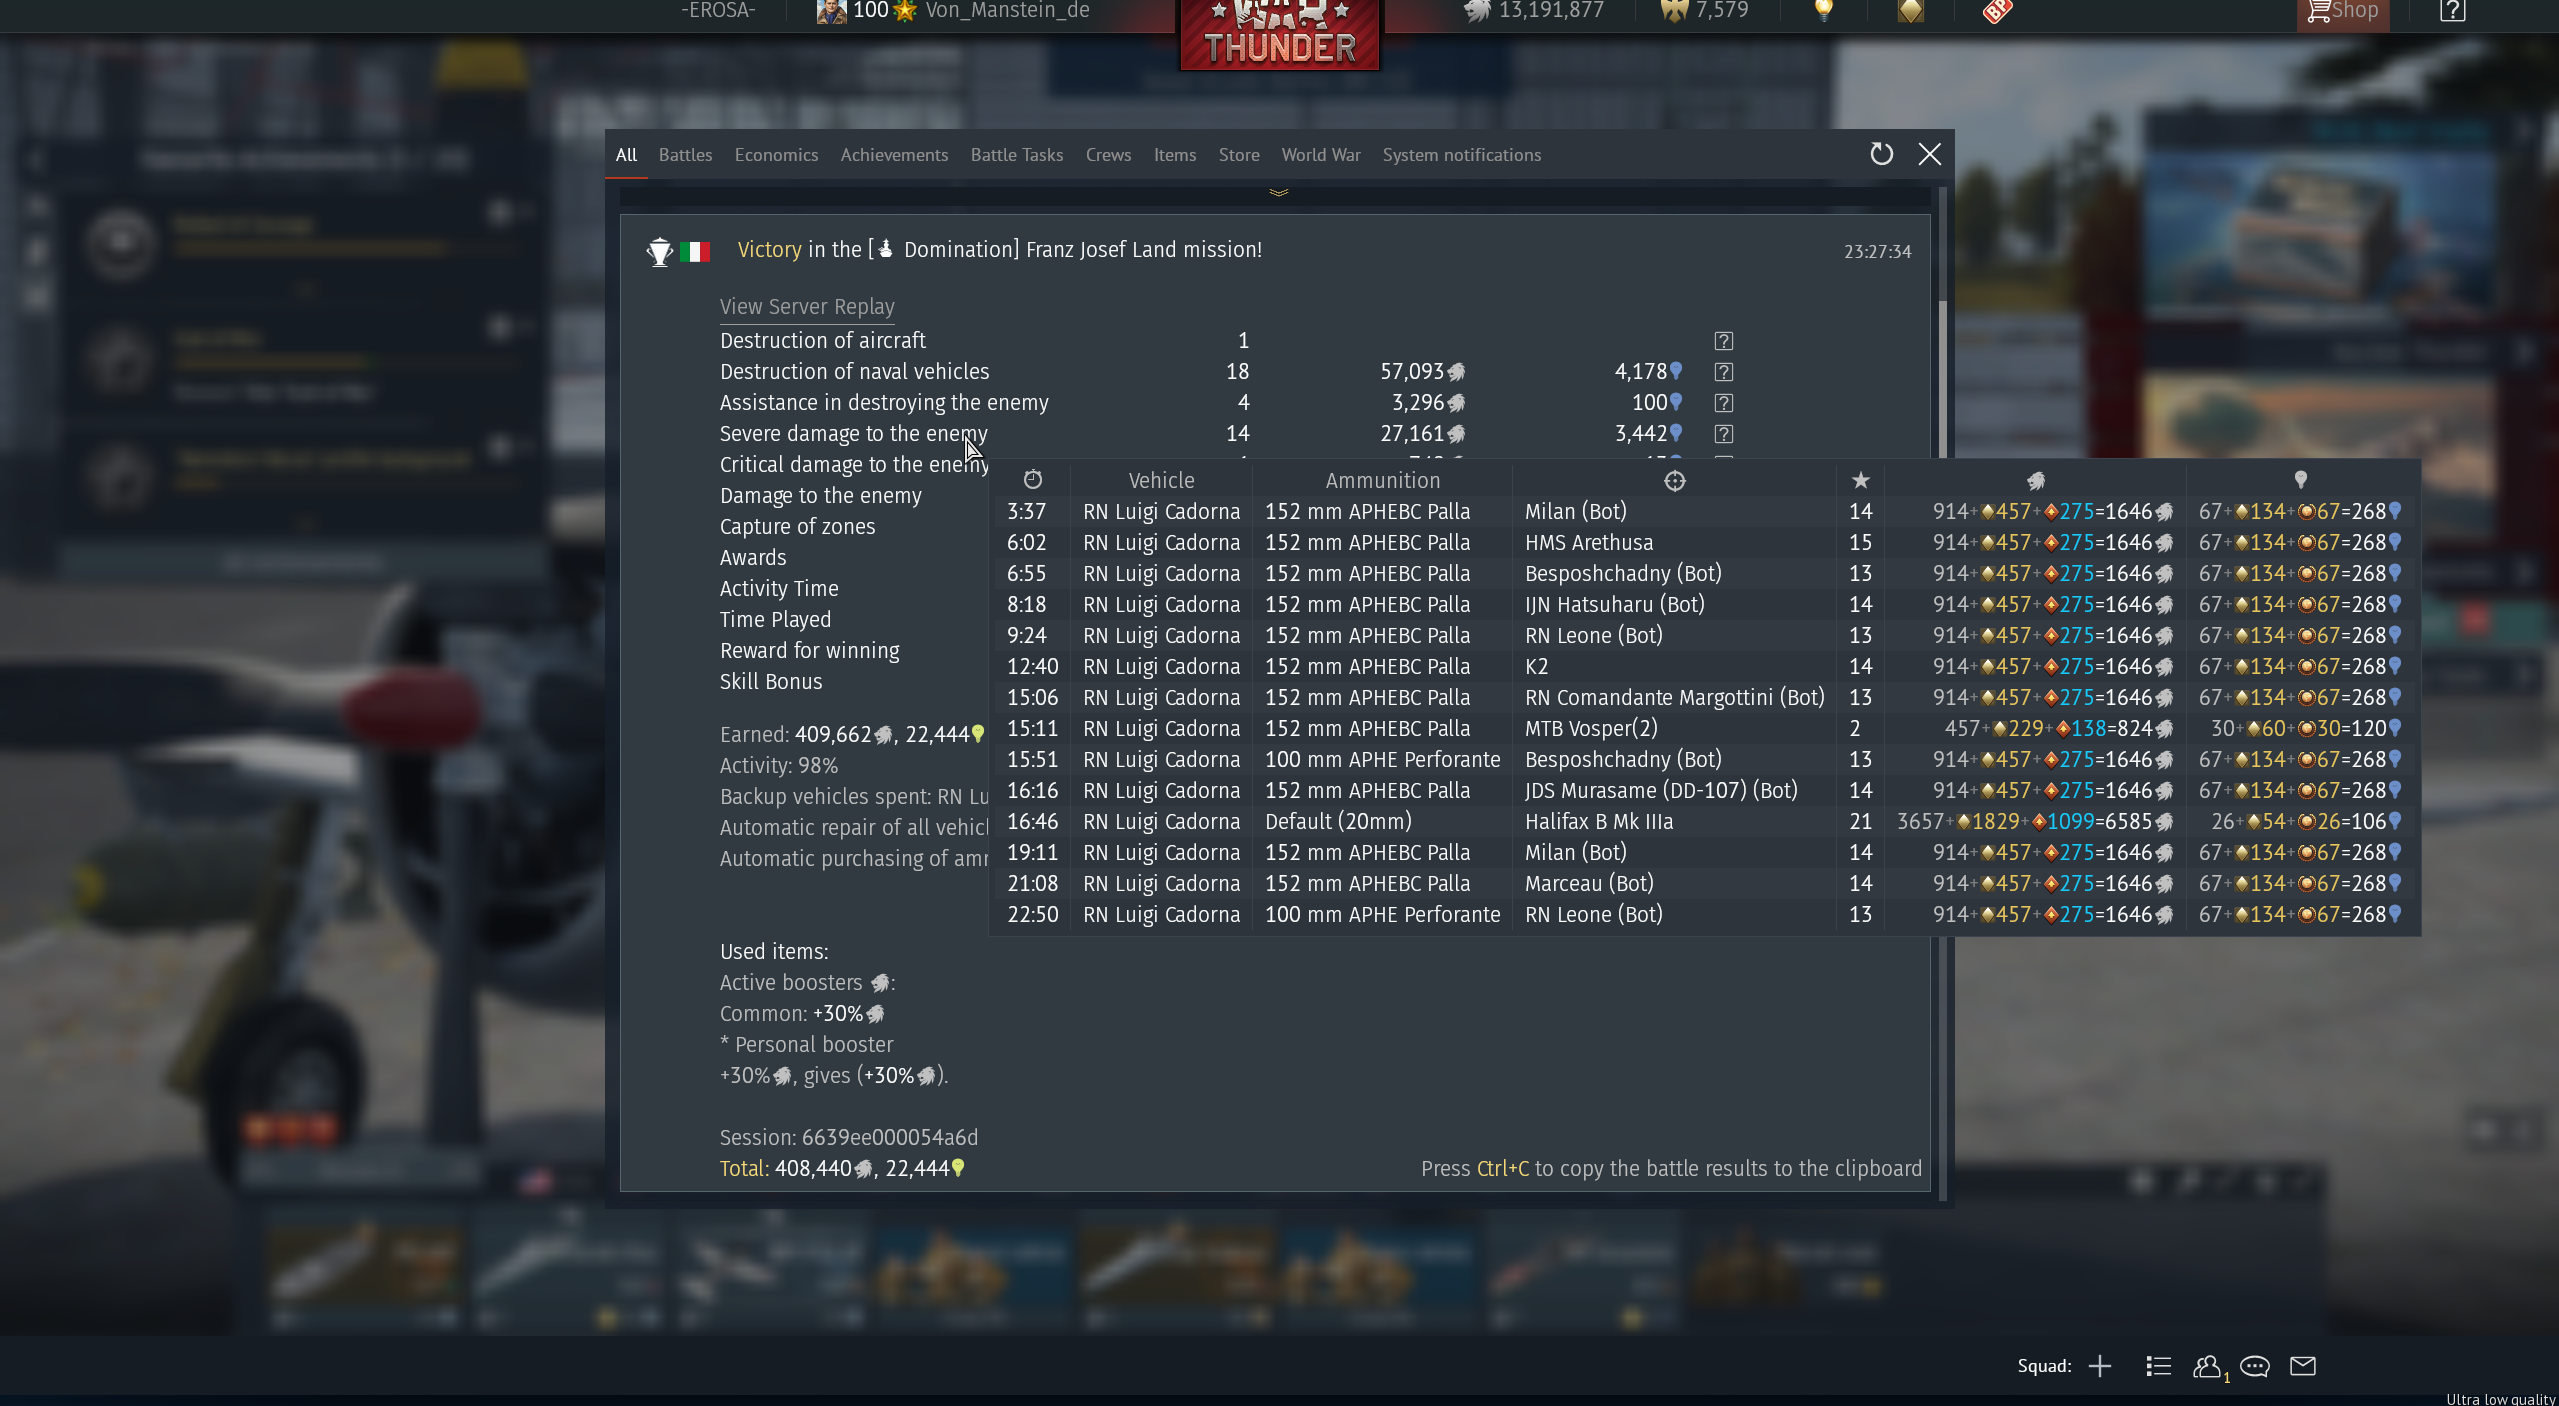Viewport: 2559px width, 1406px height.
Task: Expand the collapsed message chevron above
Action: pos(1278,192)
